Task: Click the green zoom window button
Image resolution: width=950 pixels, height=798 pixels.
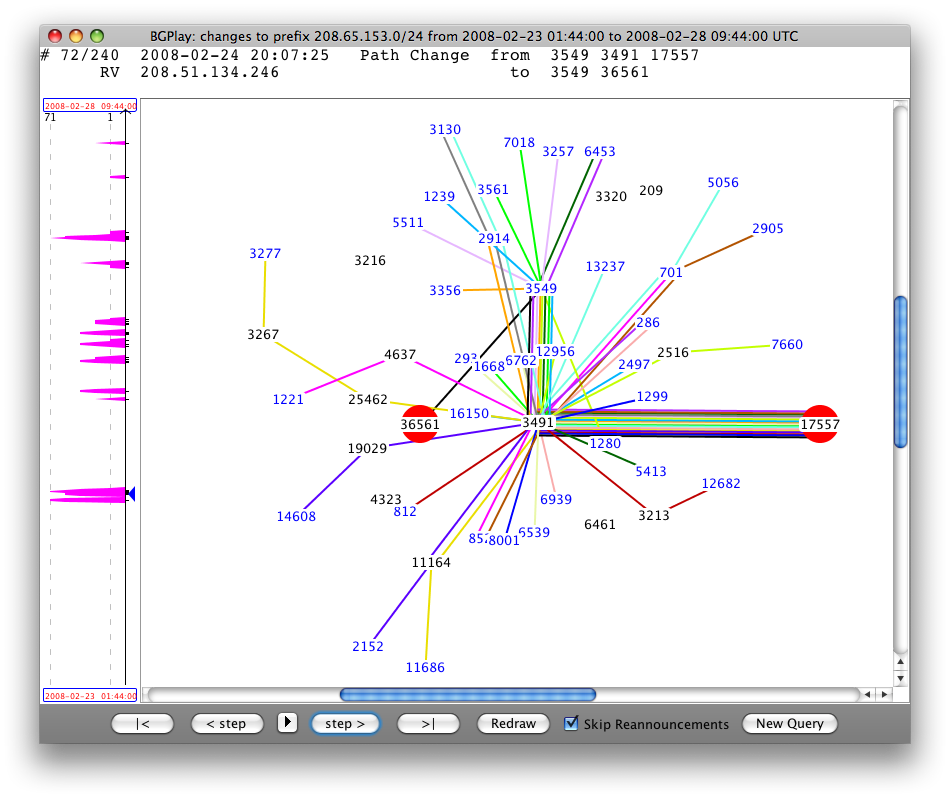Action: pyautogui.click(x=98, y=36)
